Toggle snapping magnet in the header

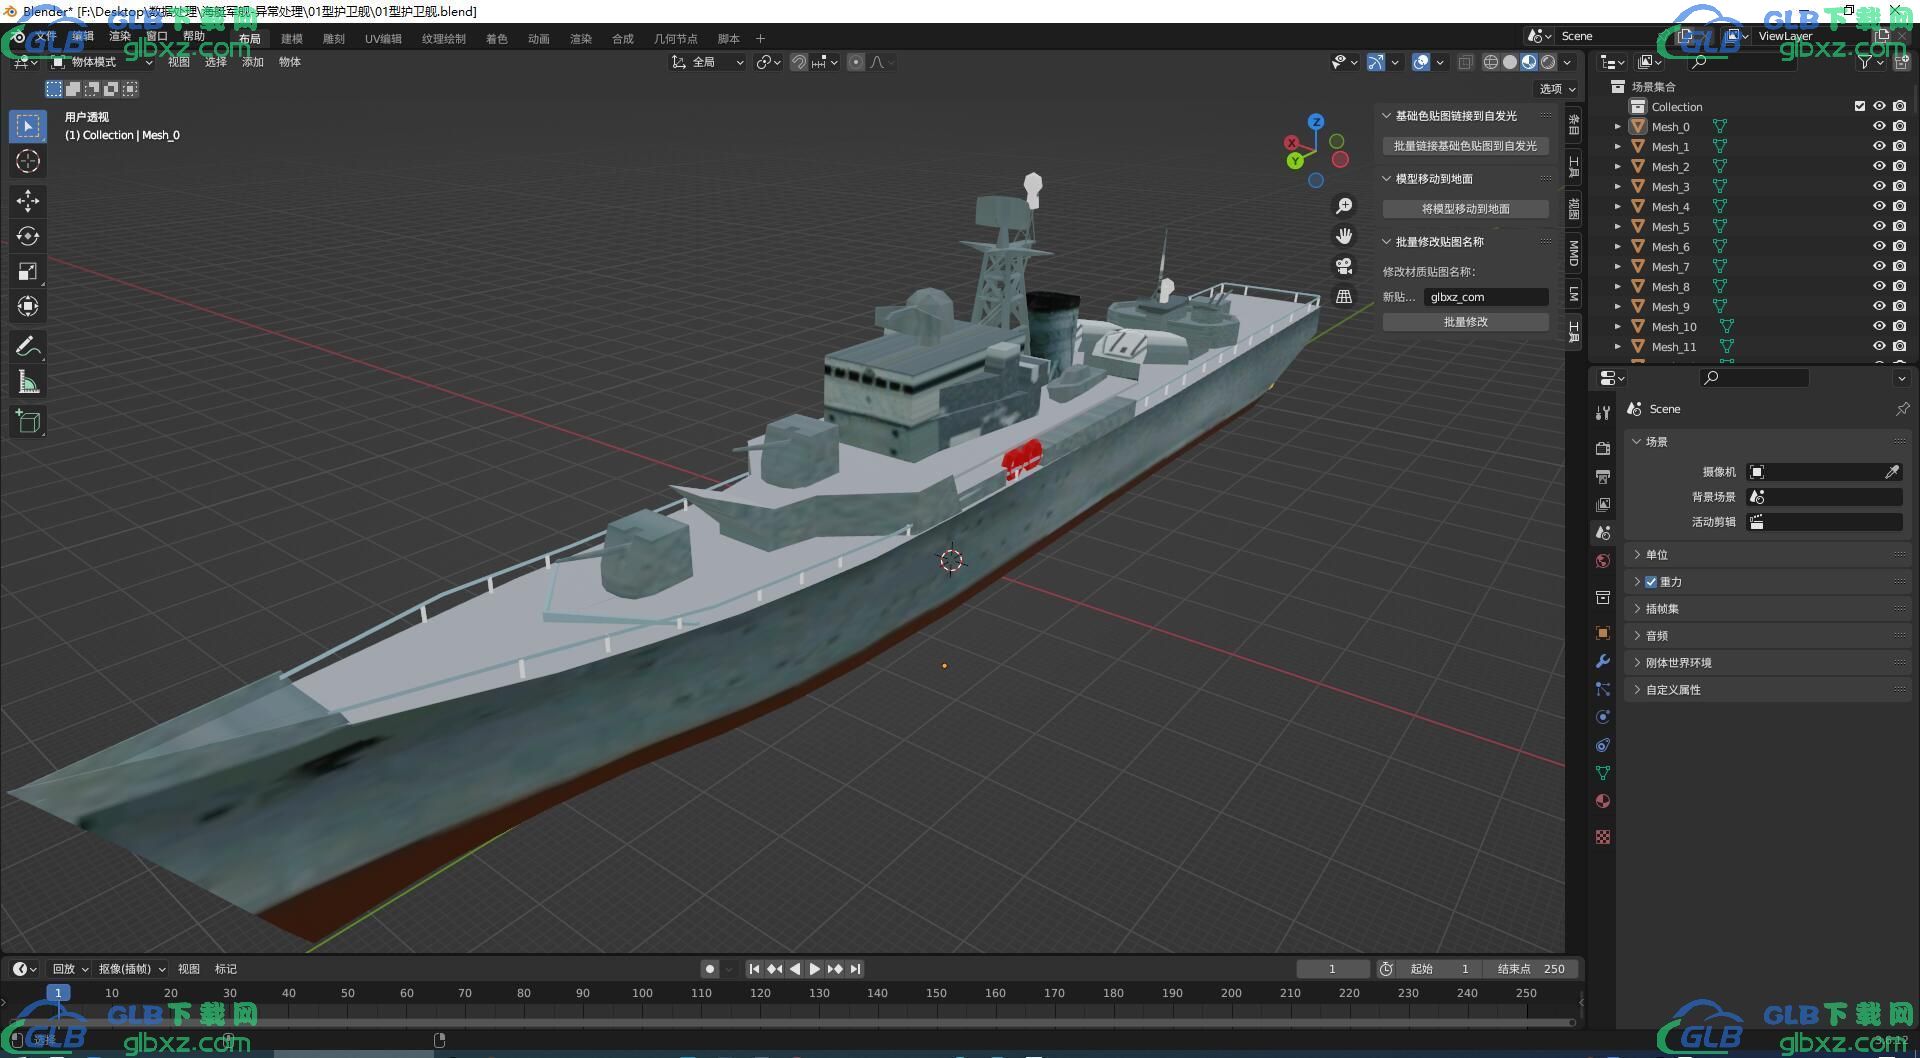tap(799, 62)
